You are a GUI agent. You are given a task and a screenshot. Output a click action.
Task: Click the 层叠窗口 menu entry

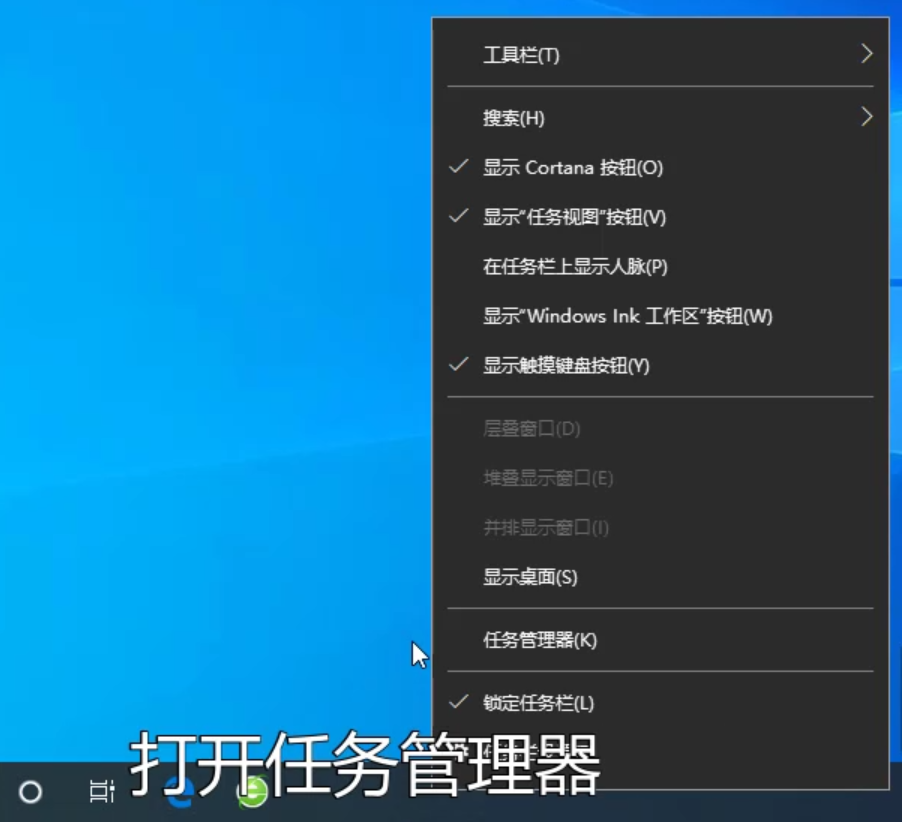[531, 429]
